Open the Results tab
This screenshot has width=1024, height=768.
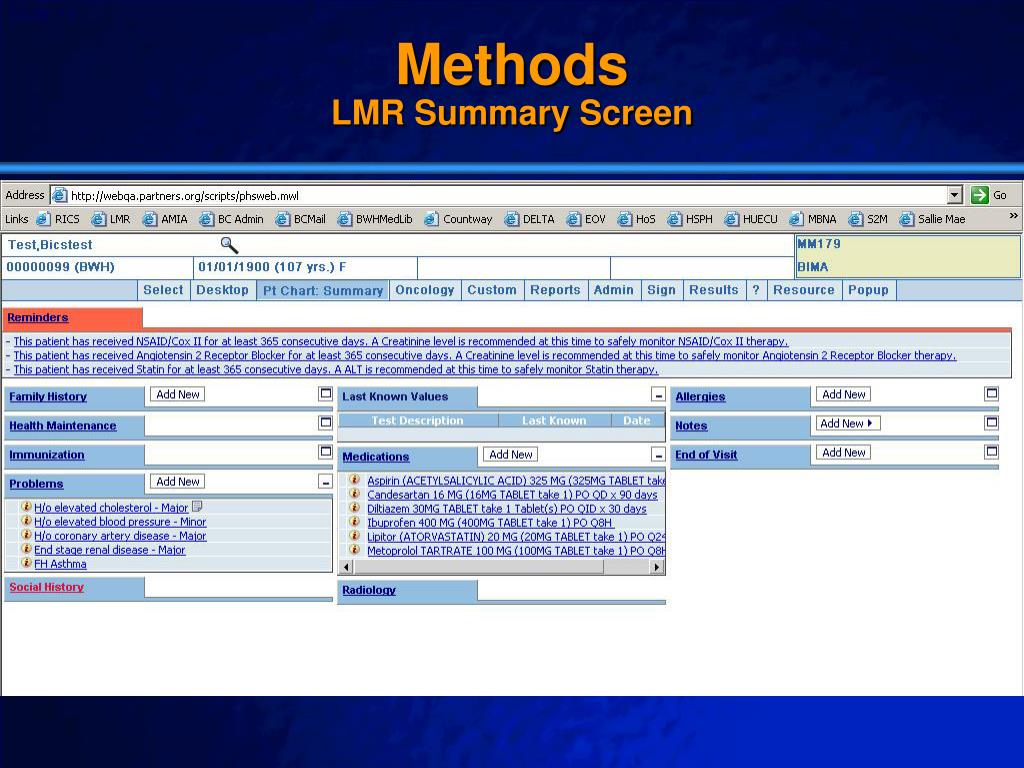click(714, 290)
